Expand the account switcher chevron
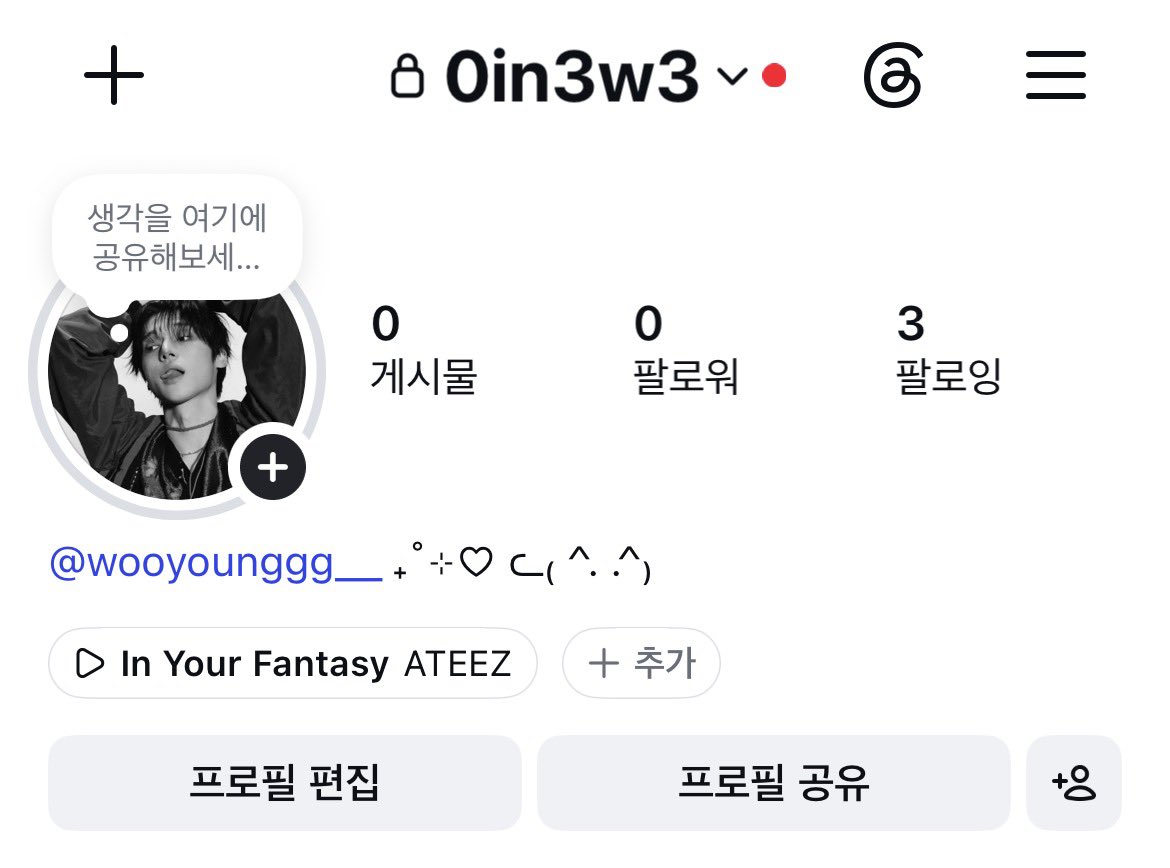This screenshot has height=868, width=1170. [732, 75]
